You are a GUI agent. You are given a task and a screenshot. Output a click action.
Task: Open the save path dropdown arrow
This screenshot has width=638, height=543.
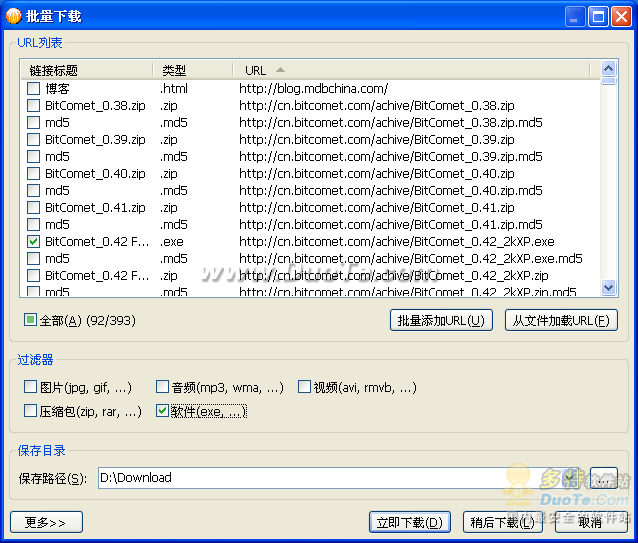570,478
